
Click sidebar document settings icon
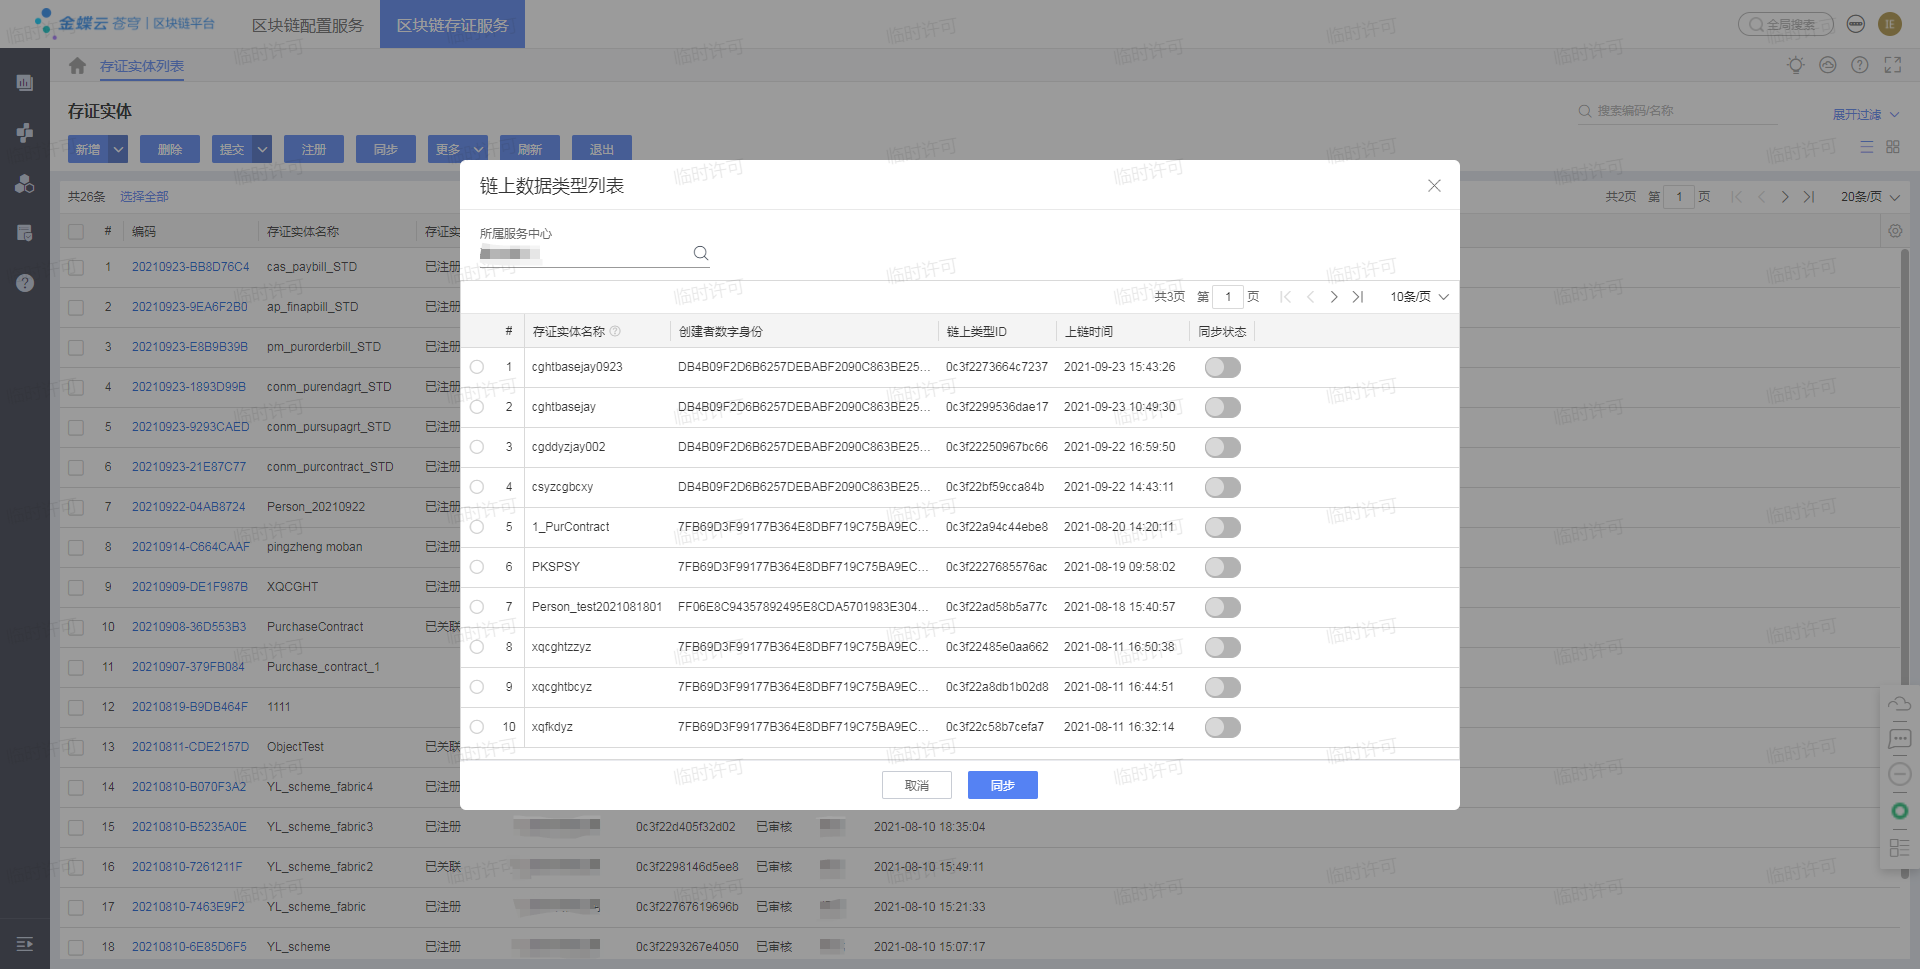tap(25, 233)
